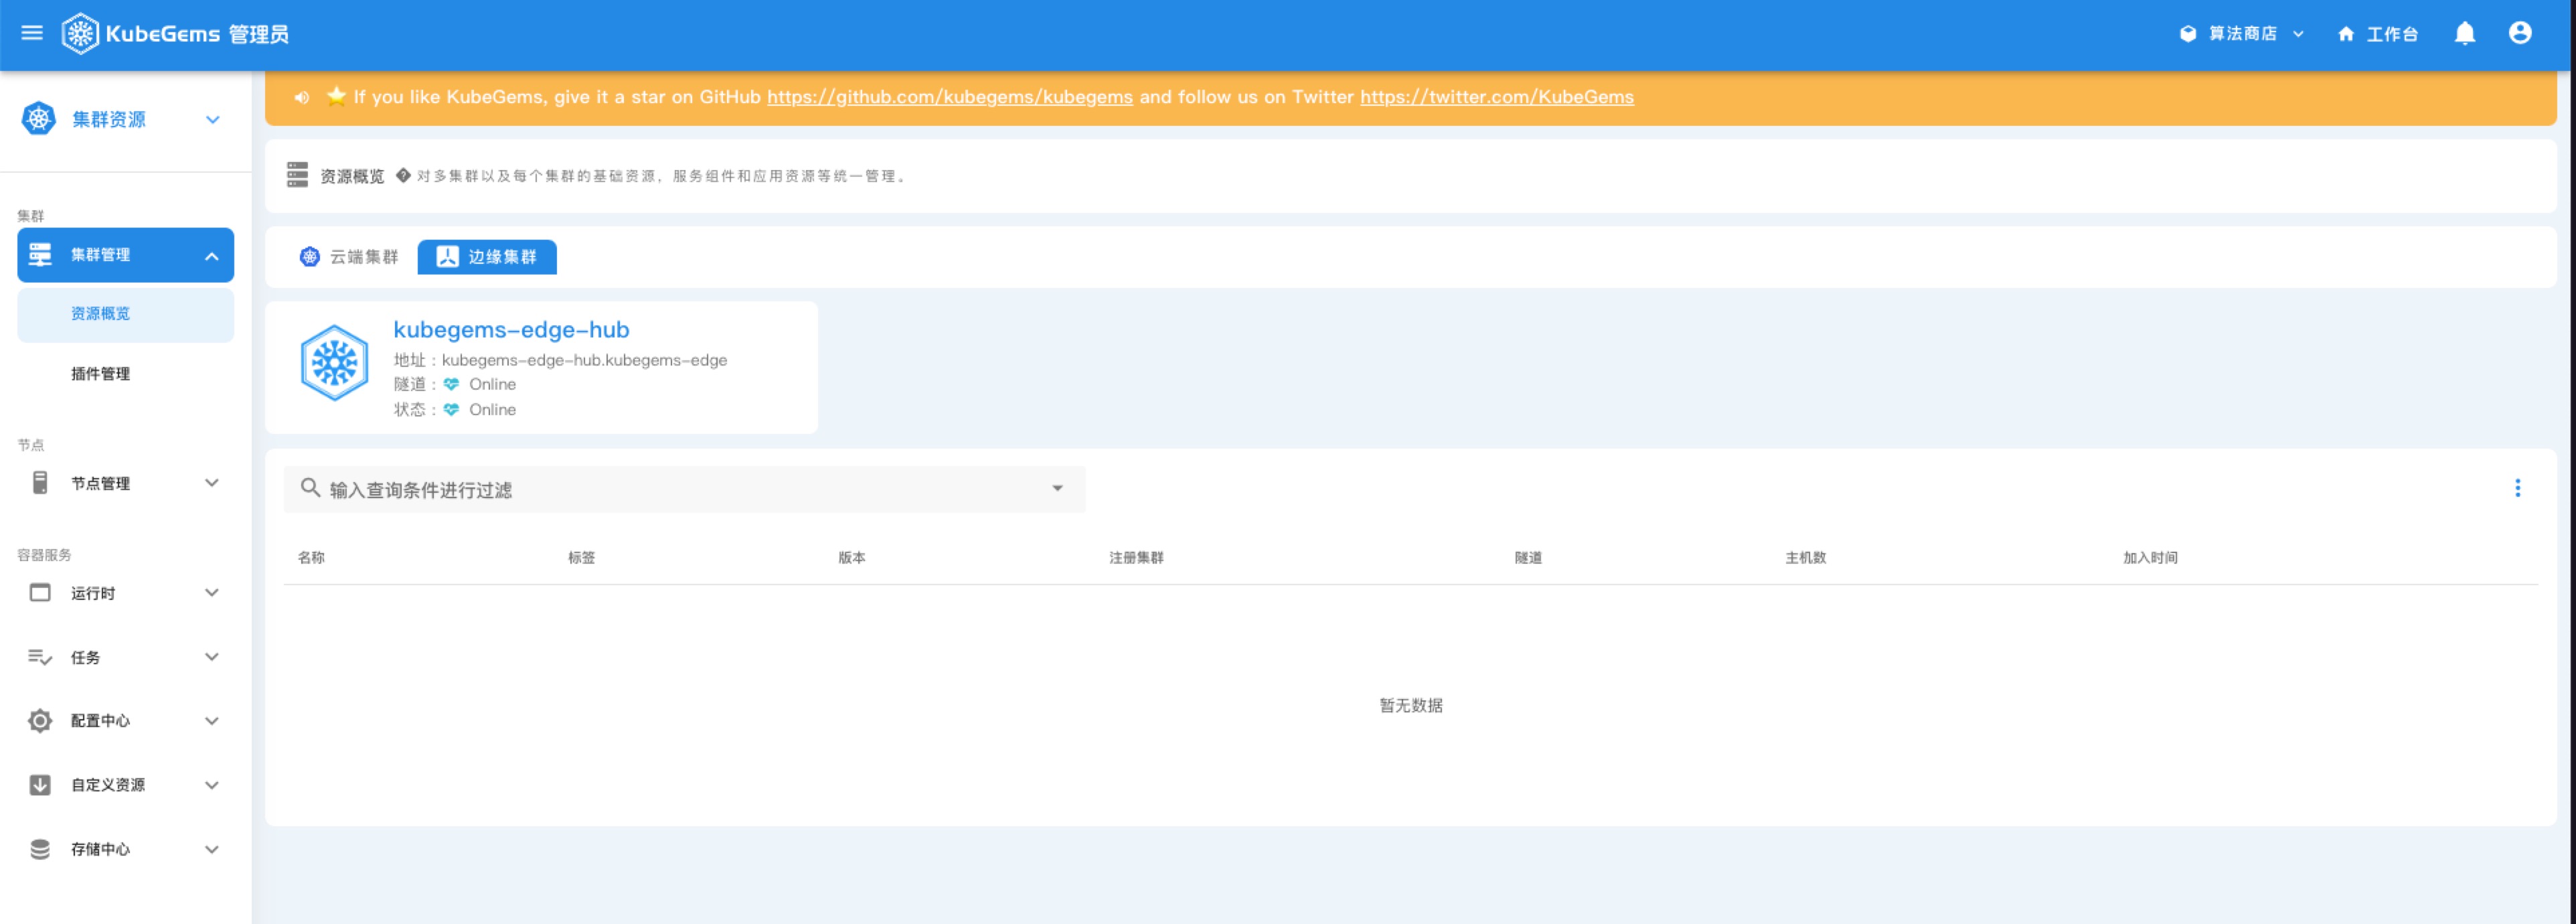Click the KubeGems logo icon
This screenshot has width=2576, height=924.
(x=80, y=34)
